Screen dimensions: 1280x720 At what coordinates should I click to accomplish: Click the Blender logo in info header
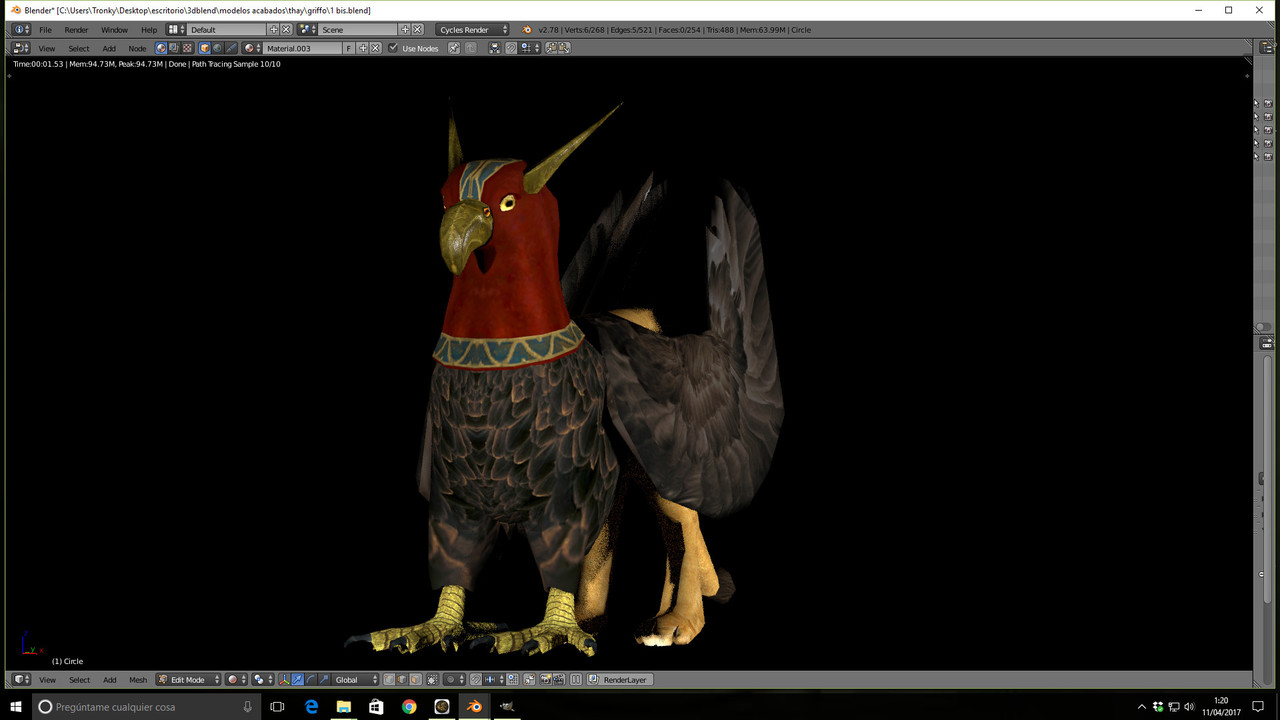(527, 29)
